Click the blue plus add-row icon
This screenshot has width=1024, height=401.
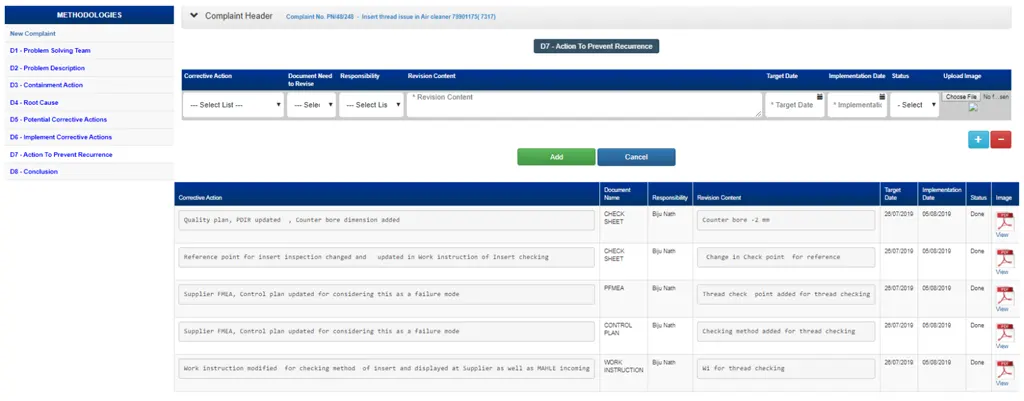click(977, 140)
